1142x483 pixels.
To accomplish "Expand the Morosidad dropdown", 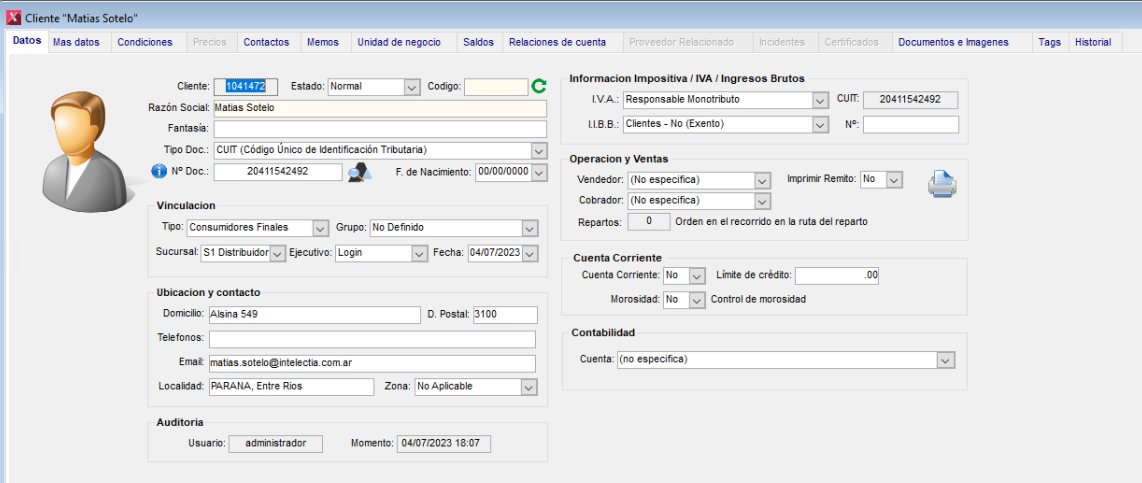I will point(698,300).
